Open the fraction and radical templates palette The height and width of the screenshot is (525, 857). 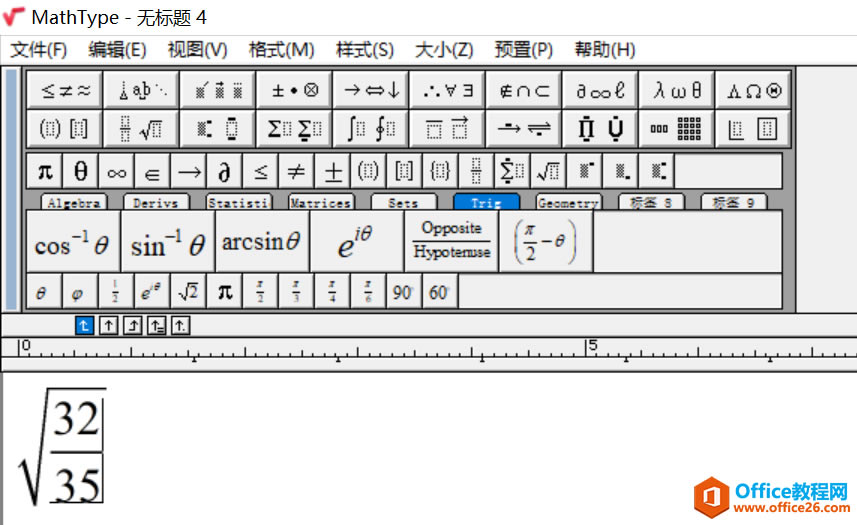(x=141, y=129)
